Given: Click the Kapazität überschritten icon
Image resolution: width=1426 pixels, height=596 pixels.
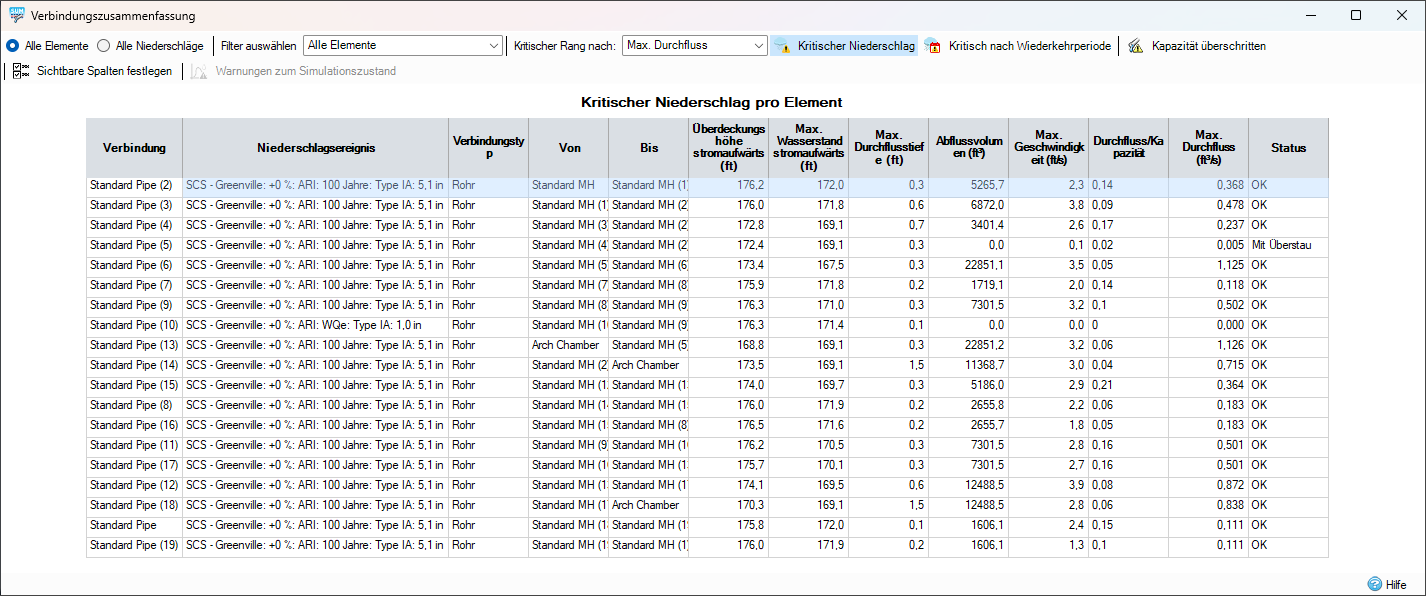Looking at the screenshot, I should click(1136, 46).
